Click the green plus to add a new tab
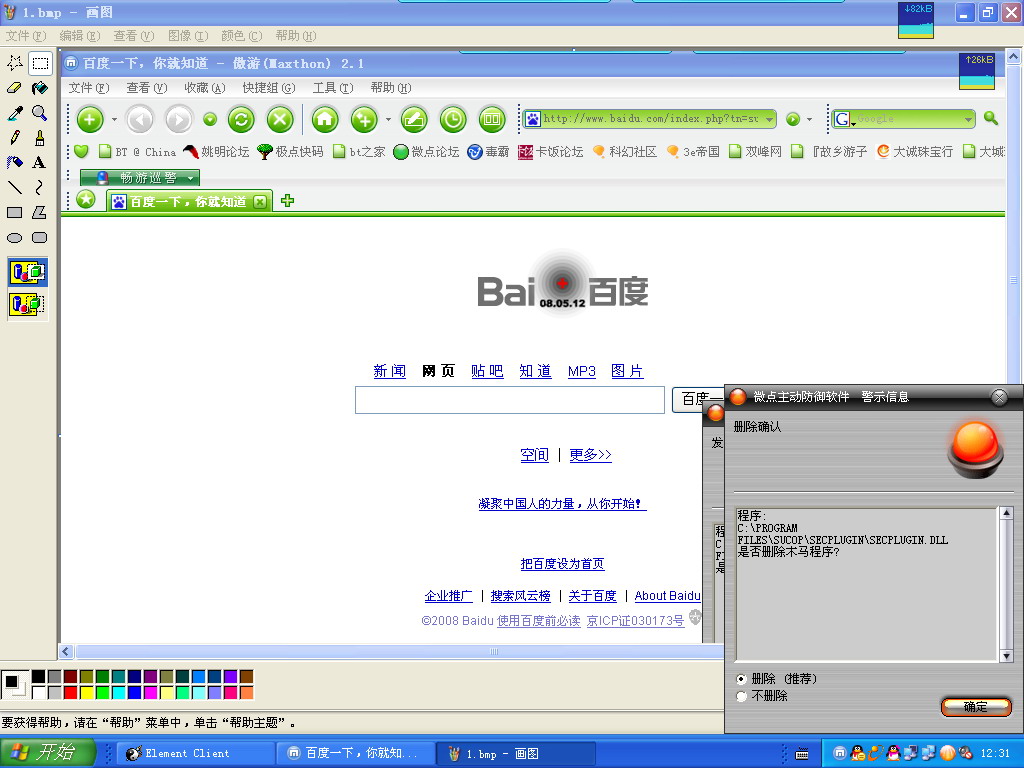1024x768 pixels. 287,200
